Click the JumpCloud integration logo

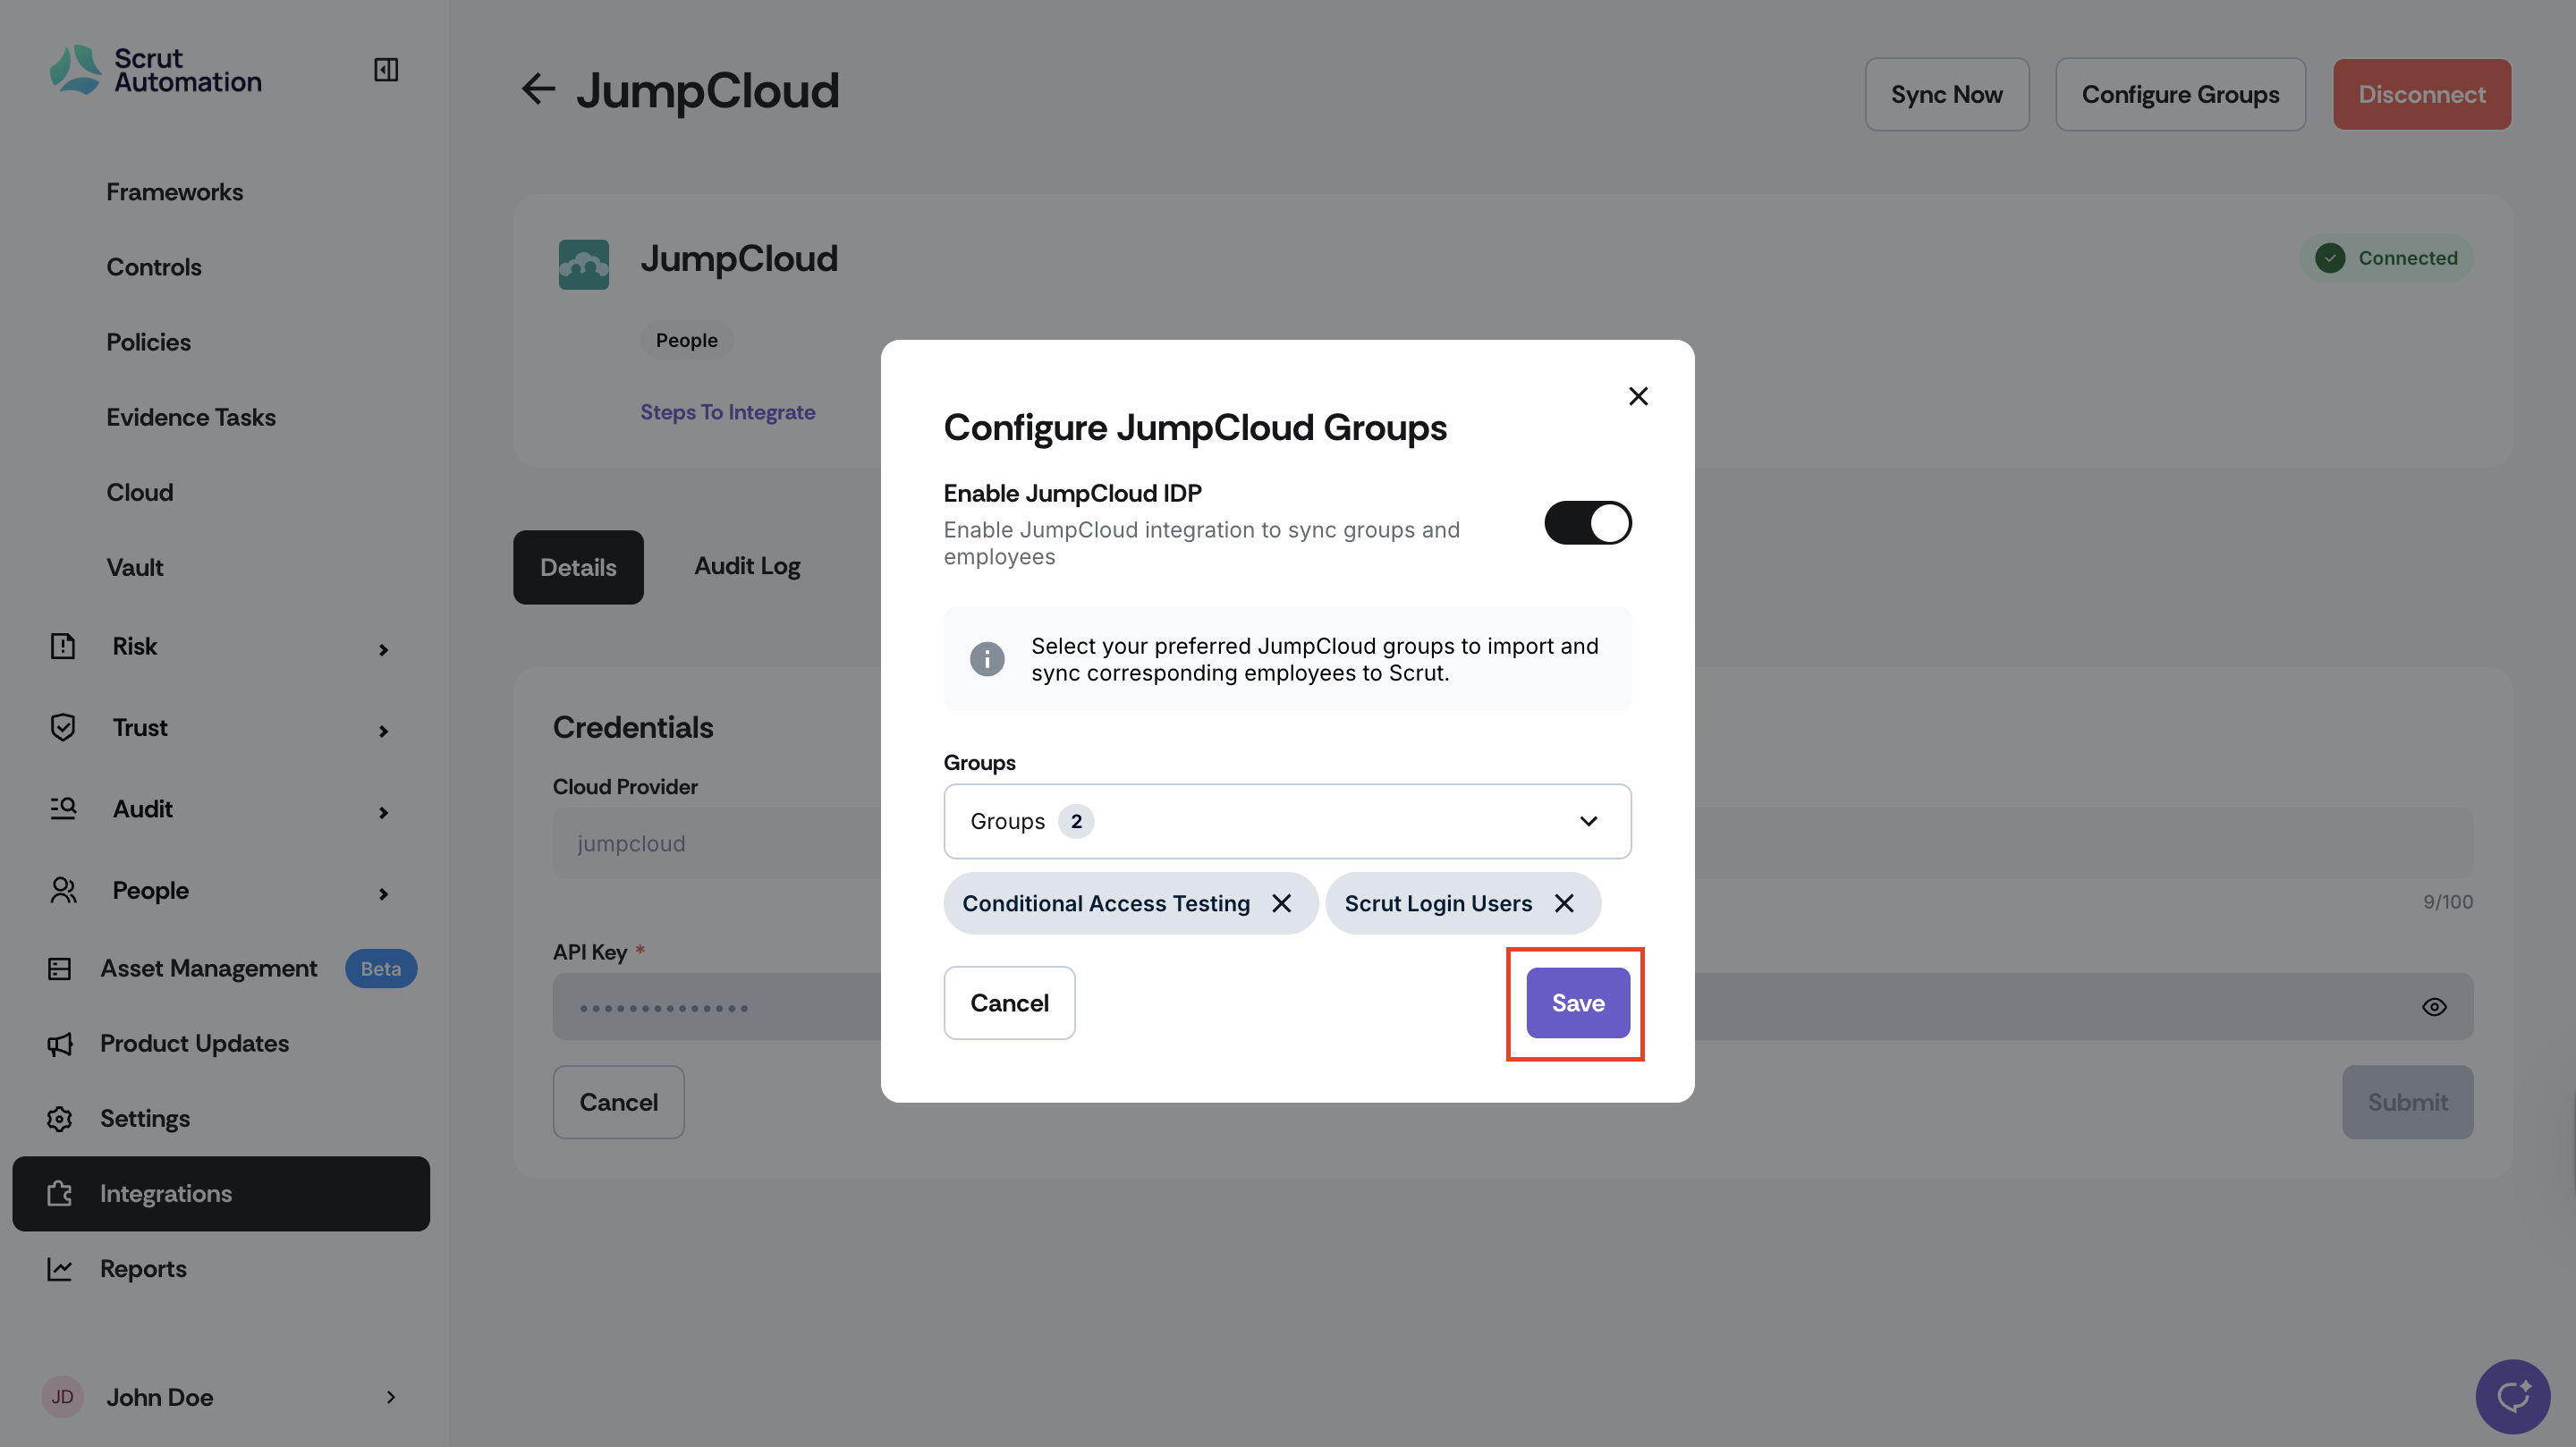click(584, 264)
